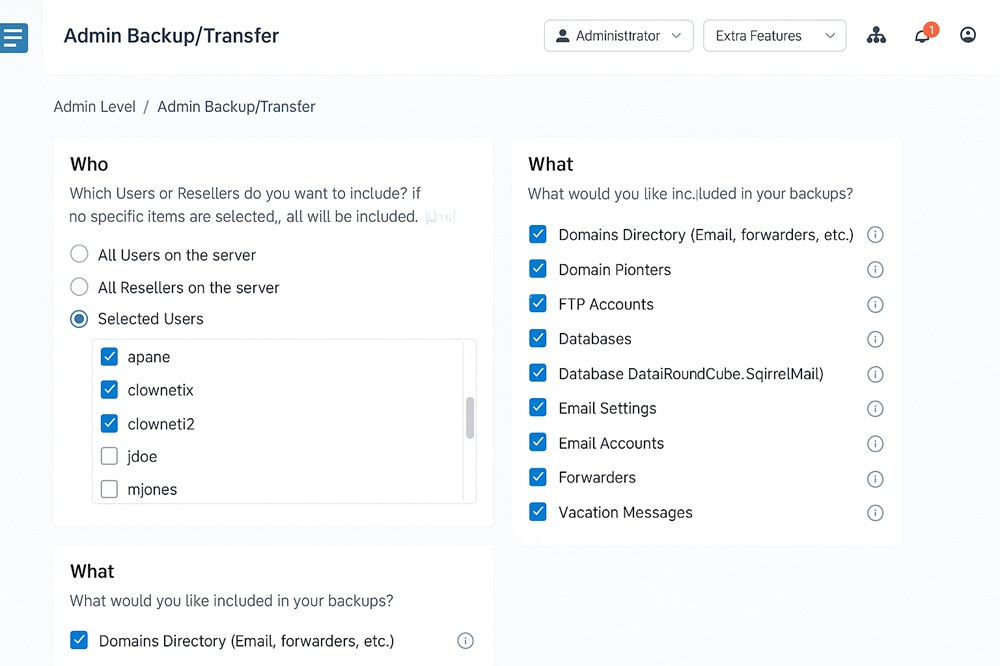The width and height of the screenshot is (1000, 666).
Task: Uncheck the Forwarders checkbox
Action: tap(538, 477)
